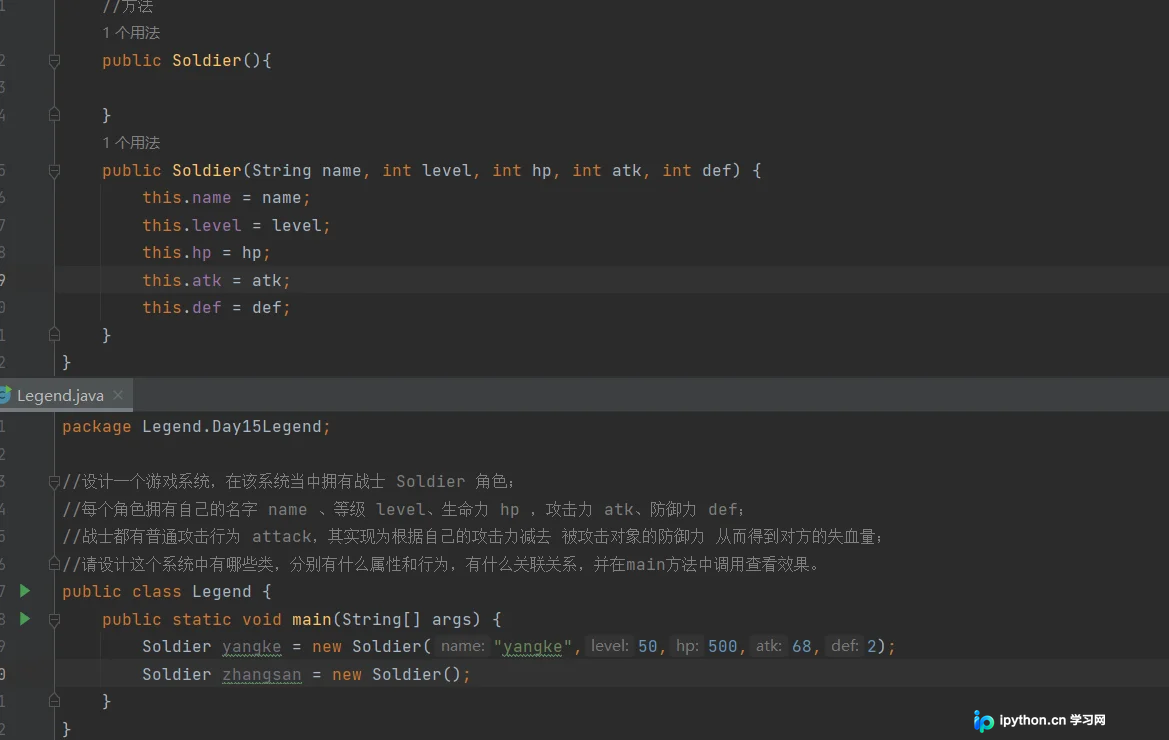Click int def constructor parameter
This screenshot has width=1169, height=740.
pyautogui.click(x=696, y=171)
